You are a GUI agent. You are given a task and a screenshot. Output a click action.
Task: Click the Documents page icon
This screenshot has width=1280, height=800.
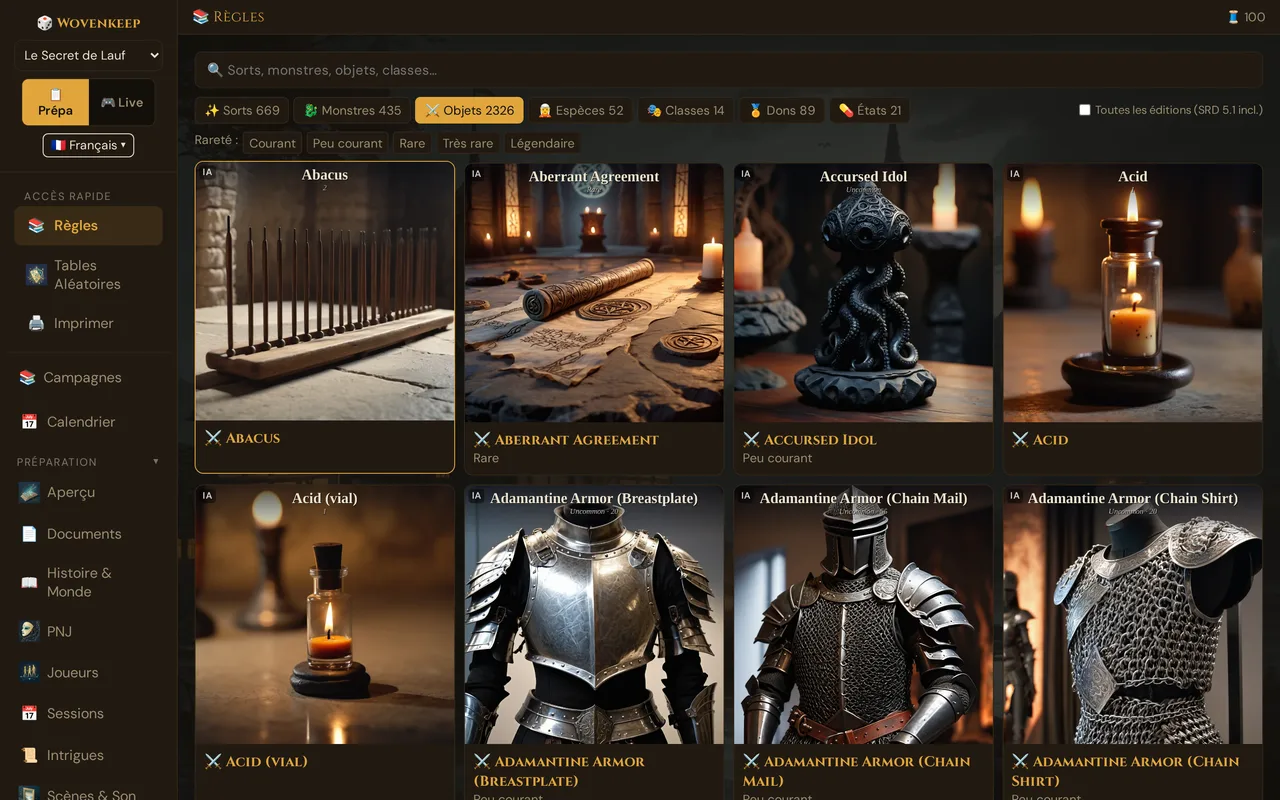pos(30,534)
